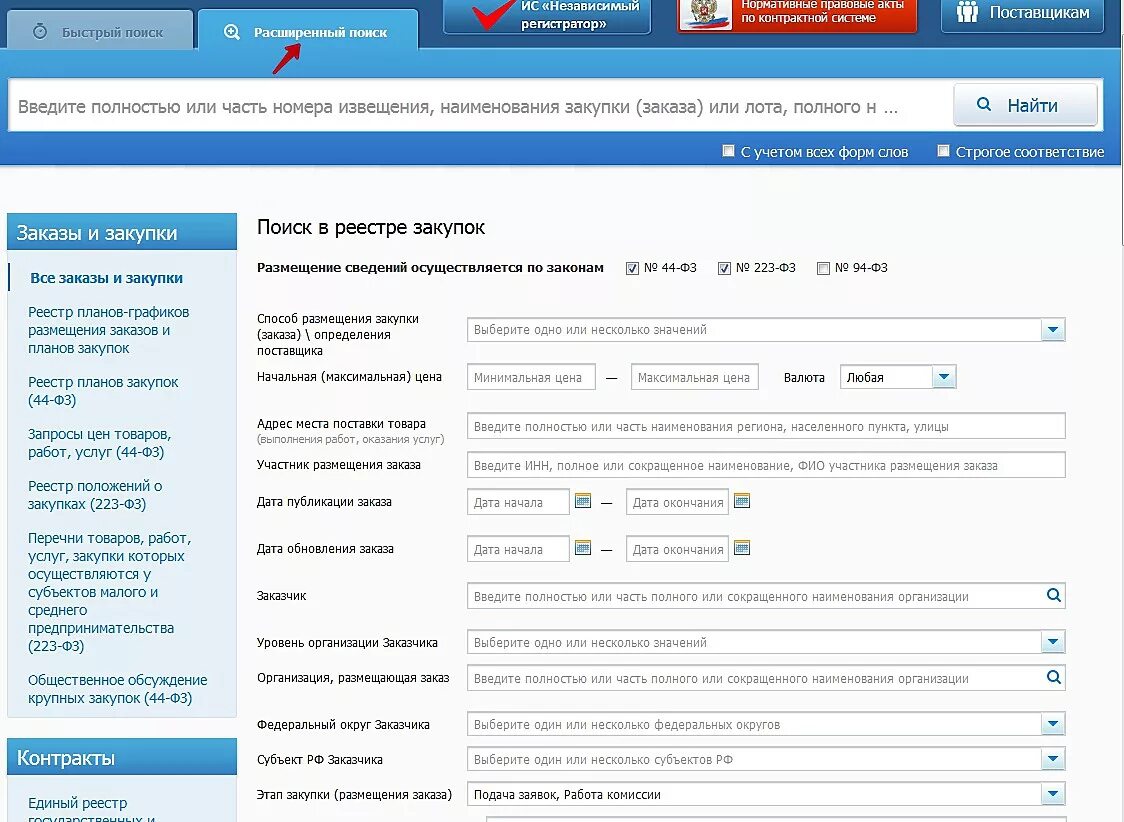Click Дата начала field of Дата обновления заказа
Viewport: 1124px width, 822px height.
[x=518, y=549]
